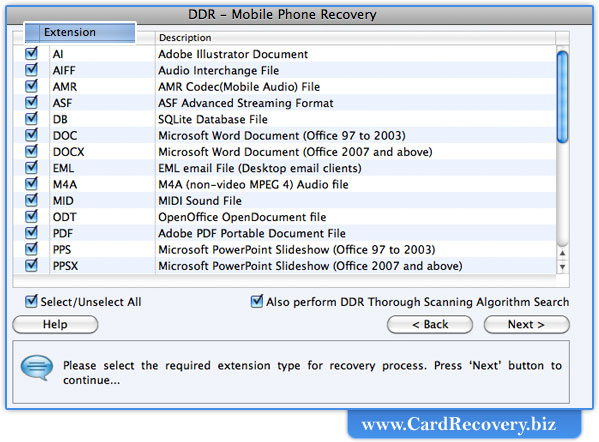Uncheck the PDF extension checkbox
Screen dimensions: 599x442
31,232
